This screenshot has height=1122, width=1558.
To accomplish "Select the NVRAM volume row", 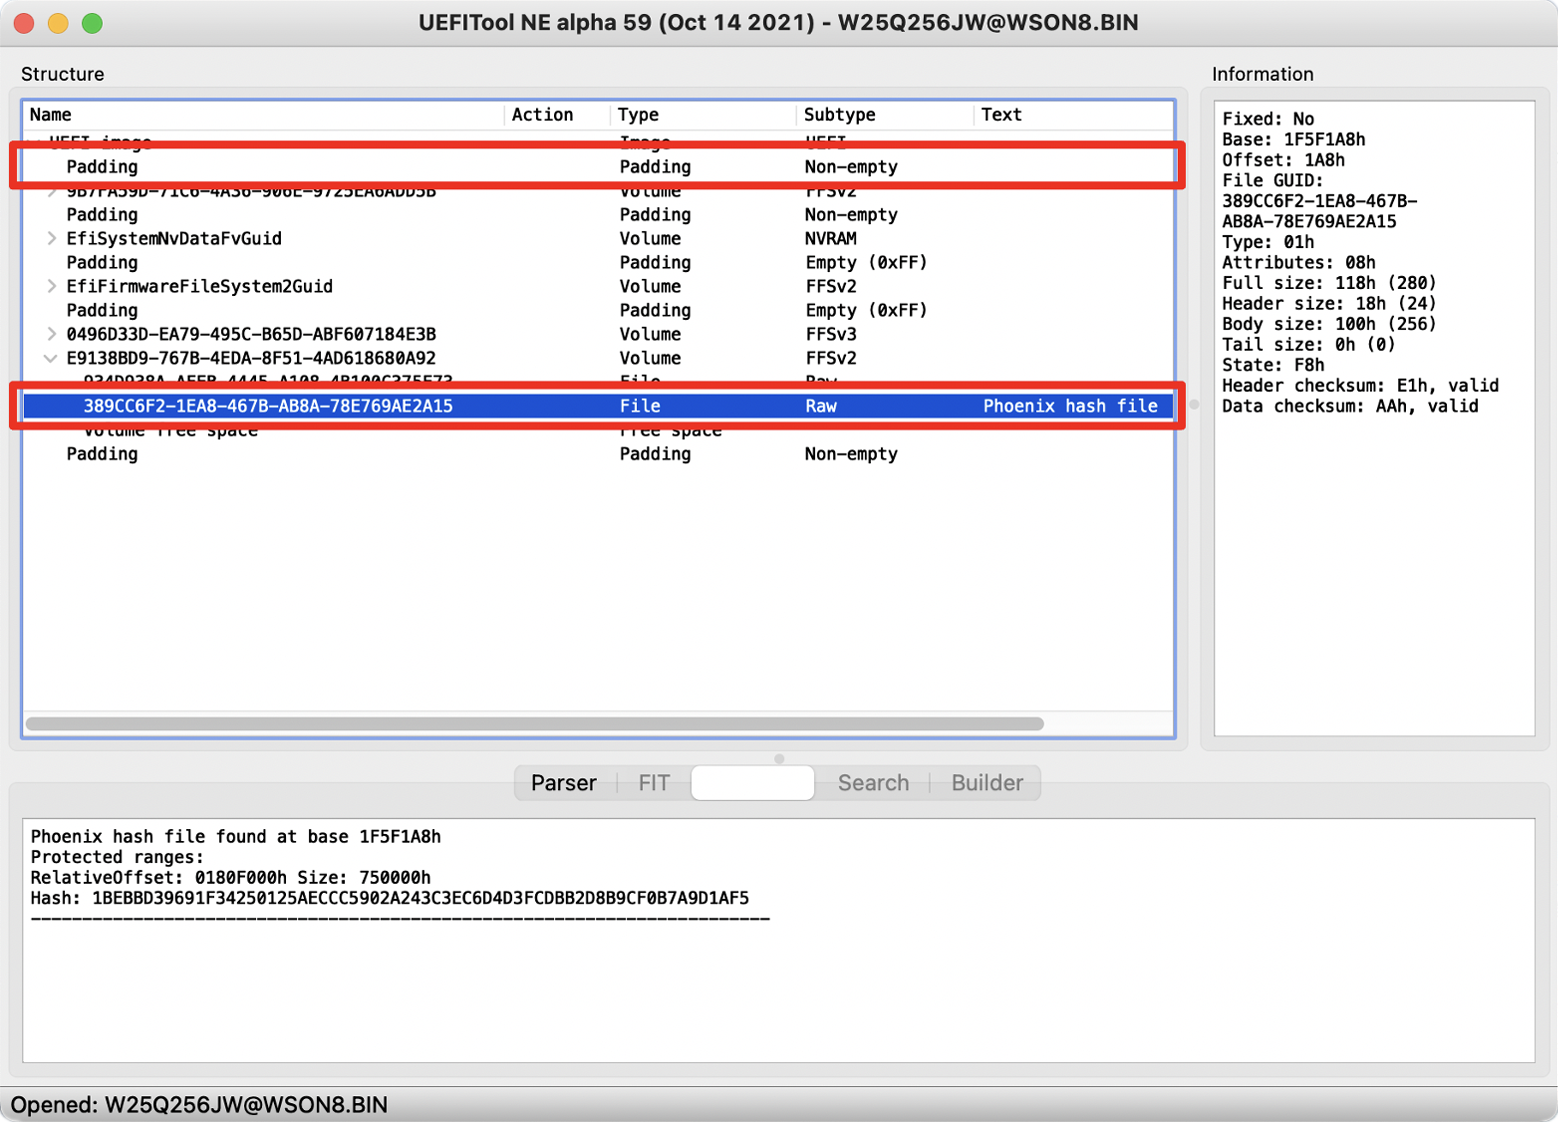I will [400, 238].
